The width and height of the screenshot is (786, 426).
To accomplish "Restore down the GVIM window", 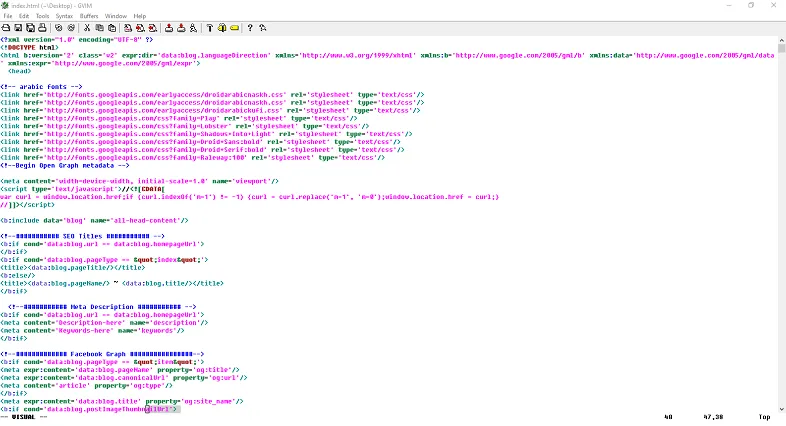I will (751, 6).
